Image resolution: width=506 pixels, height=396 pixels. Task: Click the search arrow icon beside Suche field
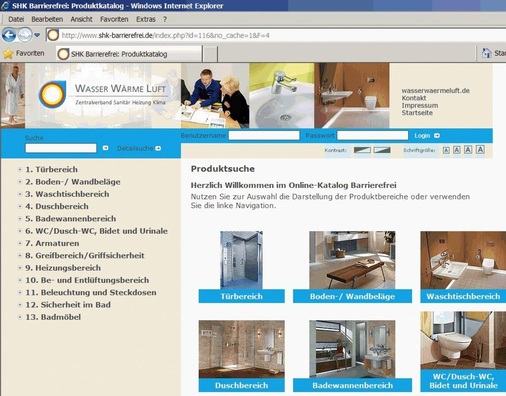[x=105, y=148]
